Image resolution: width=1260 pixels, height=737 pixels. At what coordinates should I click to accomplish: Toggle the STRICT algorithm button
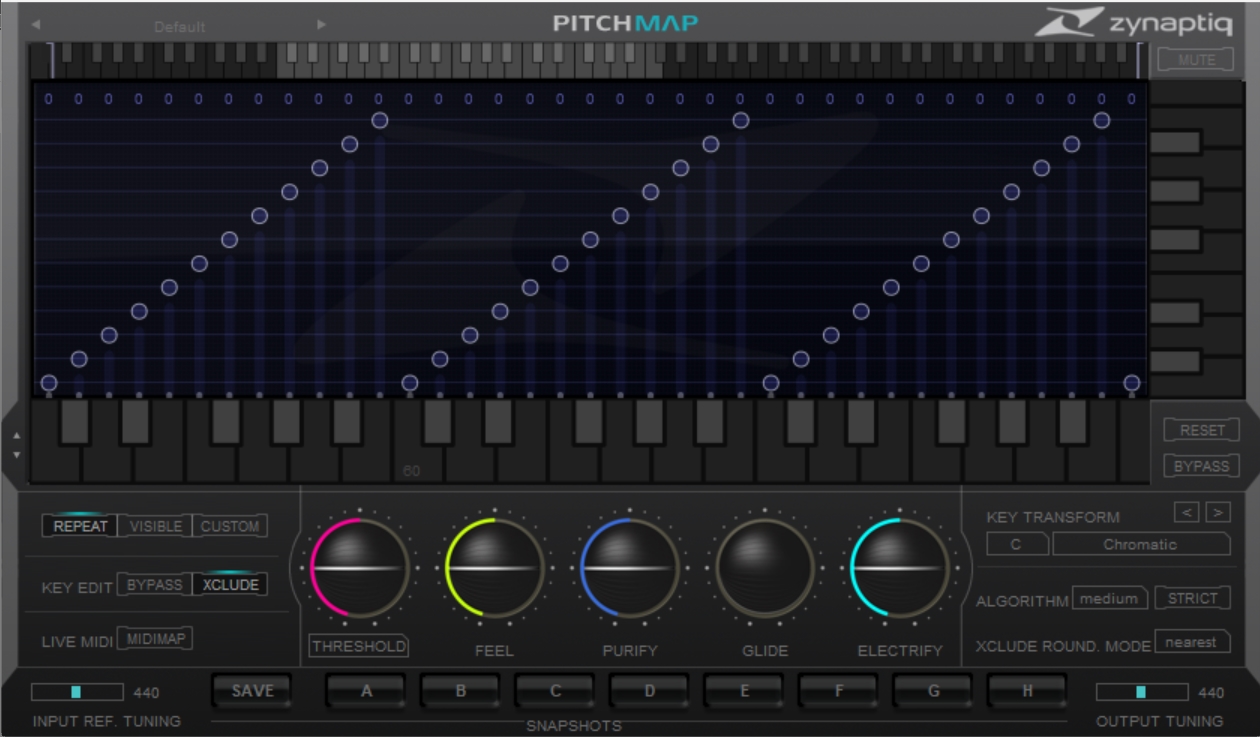1192,598
